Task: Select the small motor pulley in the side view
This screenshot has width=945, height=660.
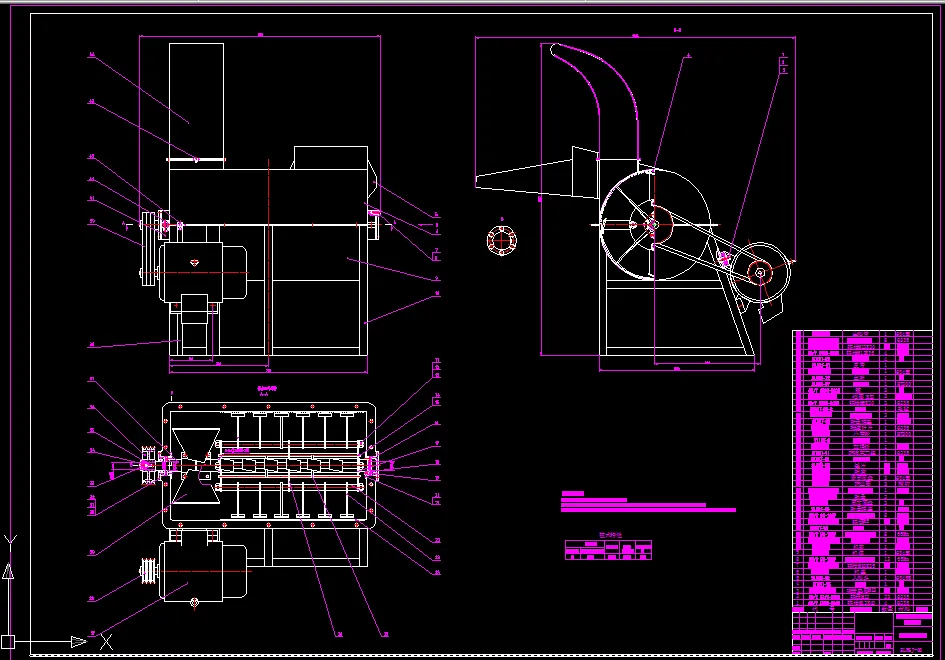Action: click(759, 272)
